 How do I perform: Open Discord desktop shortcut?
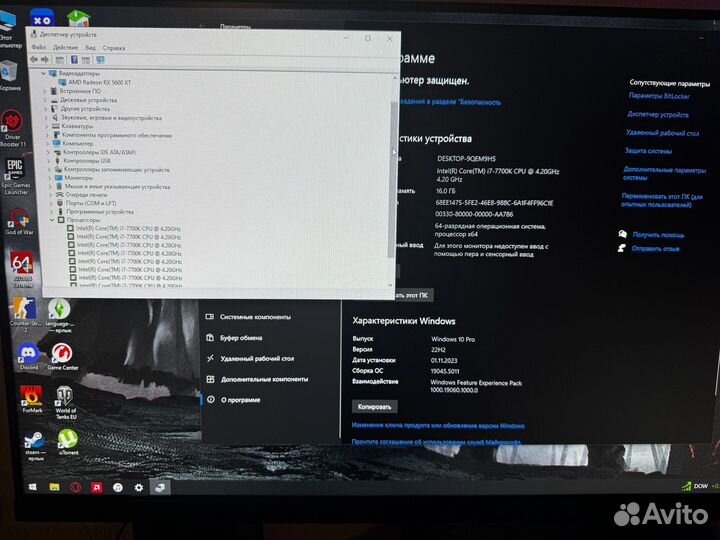28,351
